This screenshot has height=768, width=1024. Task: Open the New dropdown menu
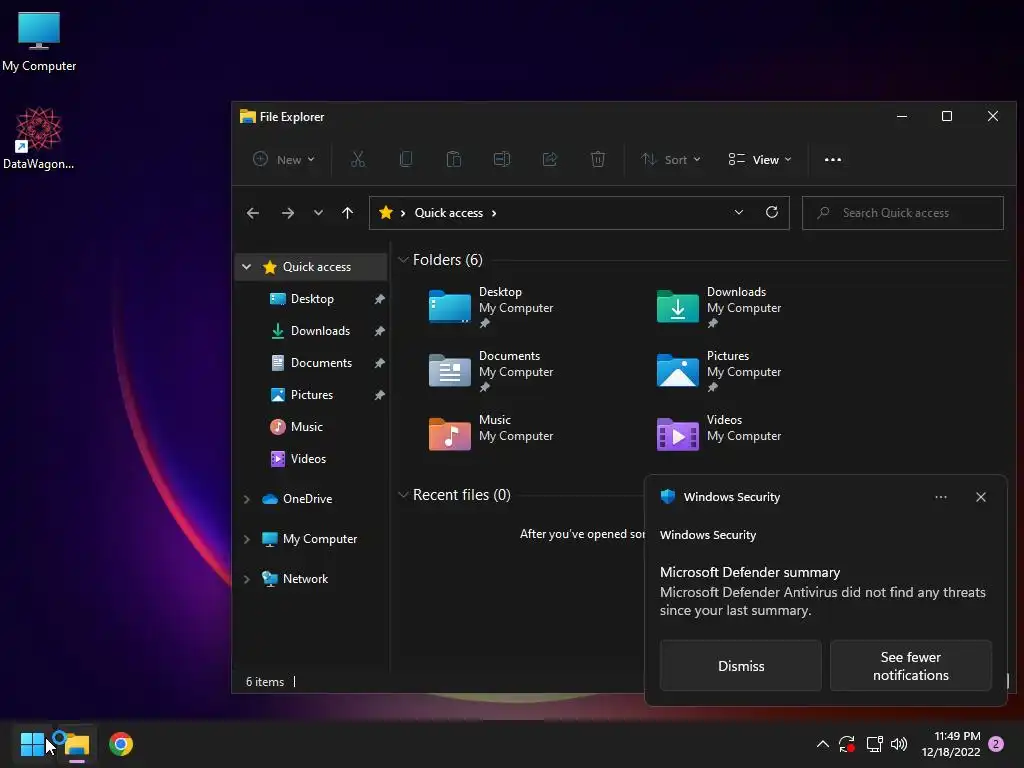click(x=283, y=159)
